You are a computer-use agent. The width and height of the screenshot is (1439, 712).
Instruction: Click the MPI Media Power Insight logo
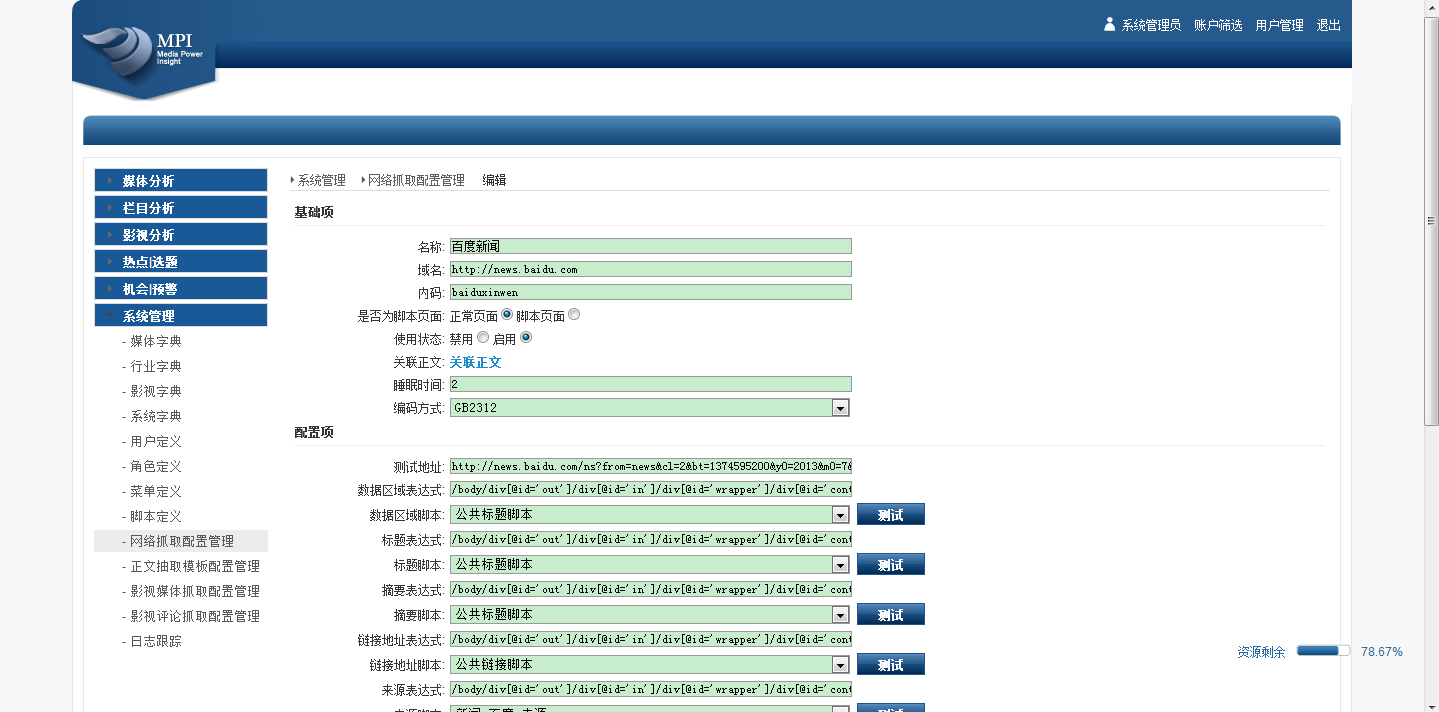click(x=146, y=50)
